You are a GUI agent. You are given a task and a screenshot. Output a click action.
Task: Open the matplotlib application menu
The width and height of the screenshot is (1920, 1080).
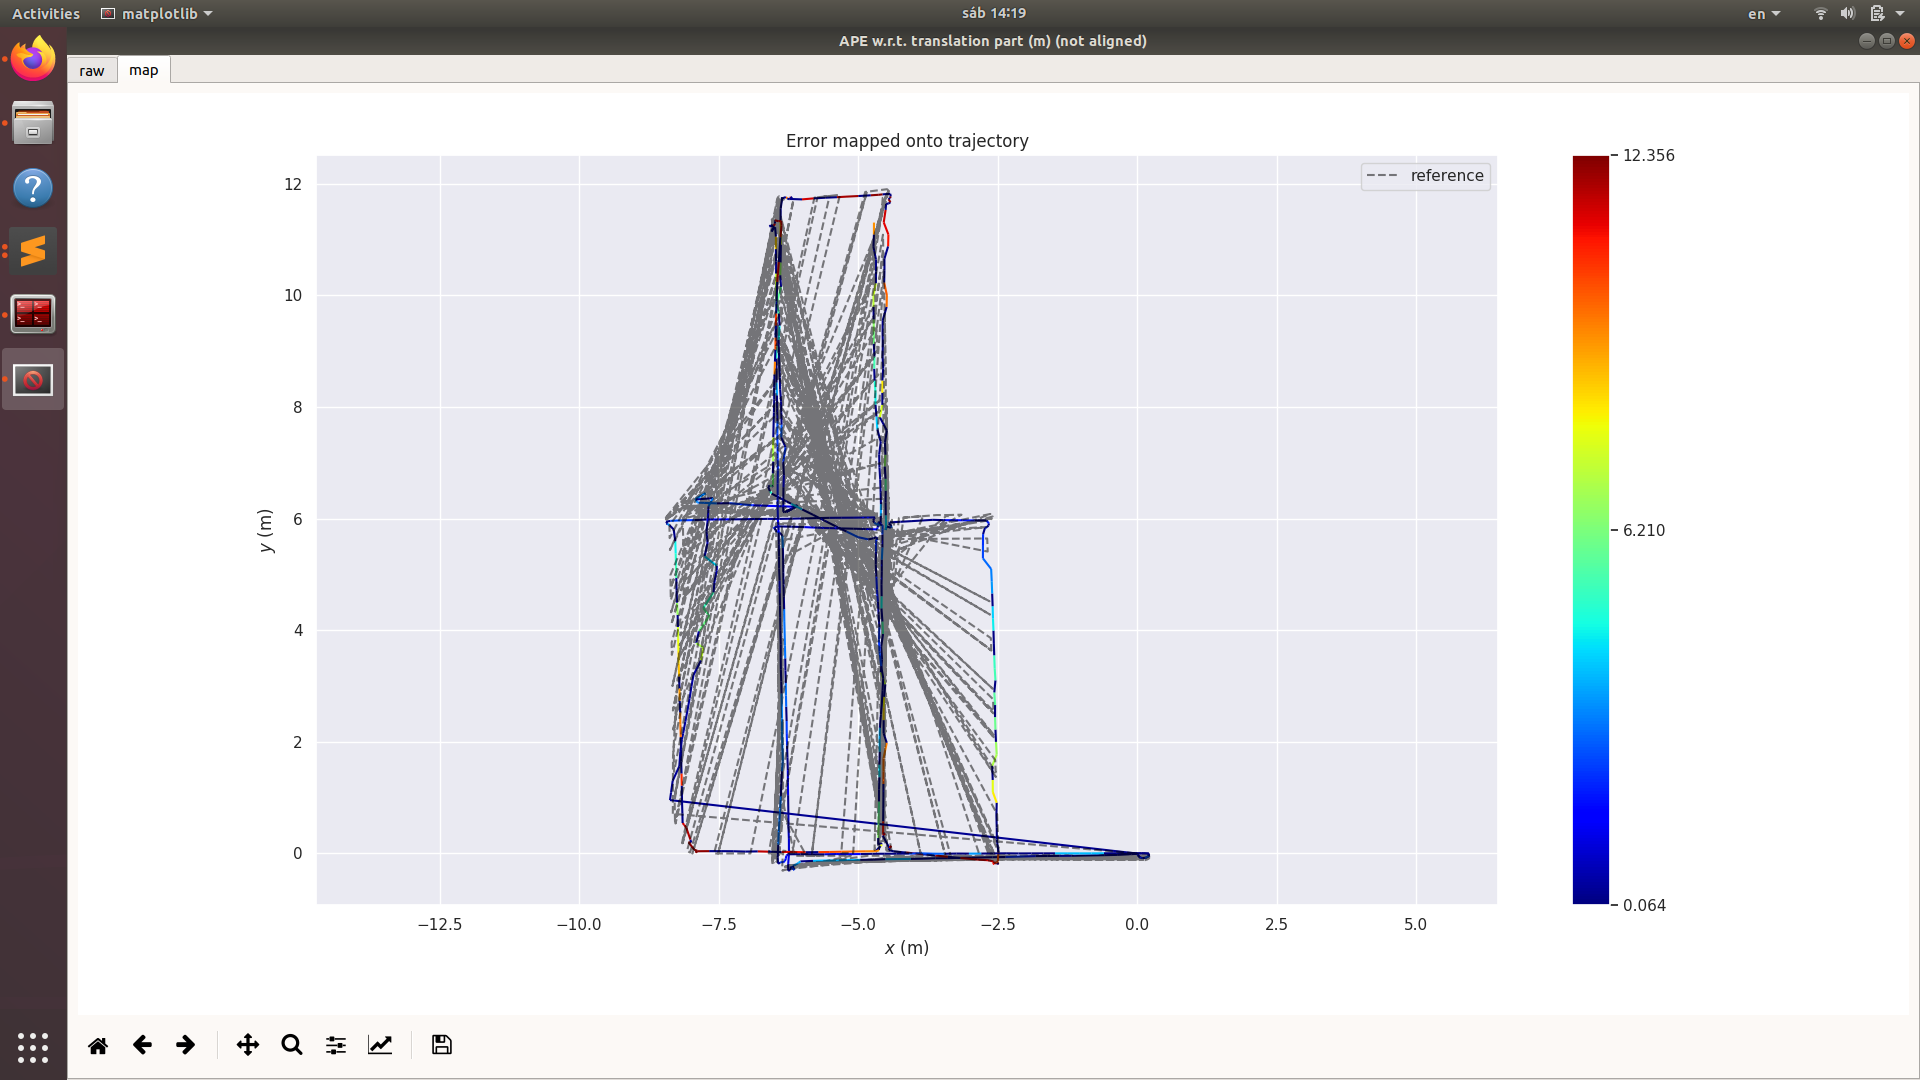tap(156, 13)
